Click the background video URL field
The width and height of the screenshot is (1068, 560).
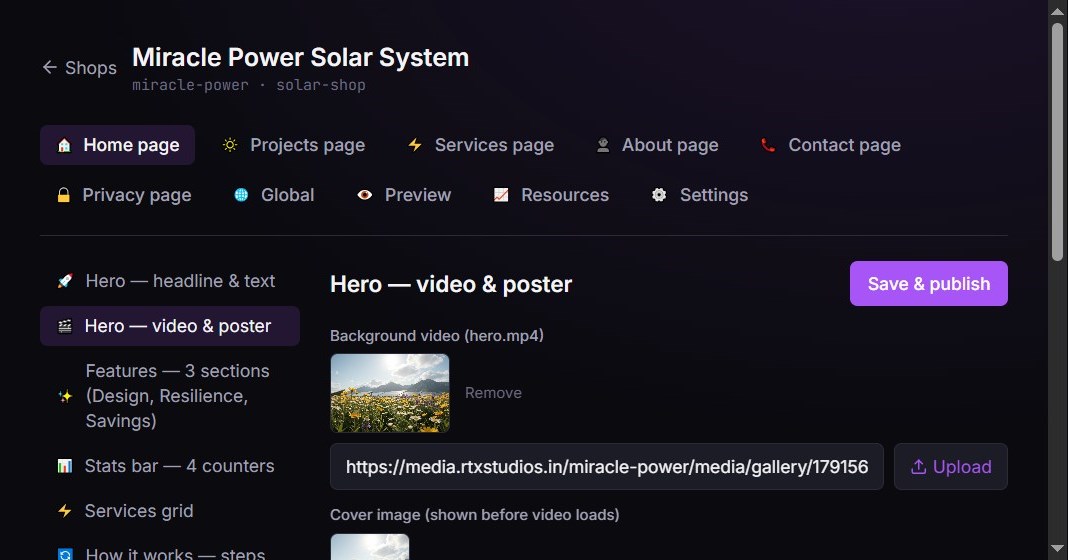coord(606,467)
